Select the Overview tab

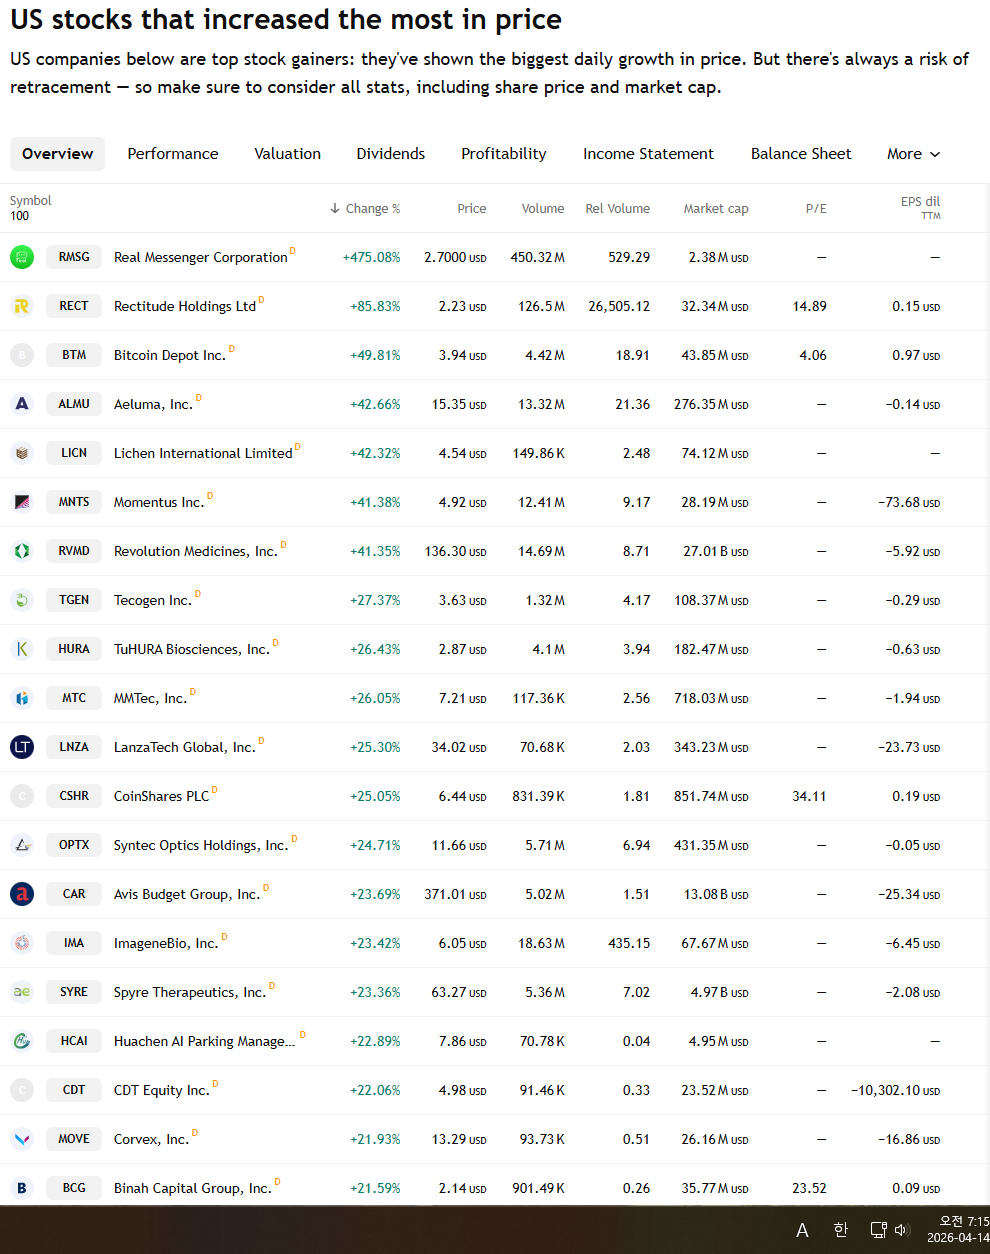(58, 154)
